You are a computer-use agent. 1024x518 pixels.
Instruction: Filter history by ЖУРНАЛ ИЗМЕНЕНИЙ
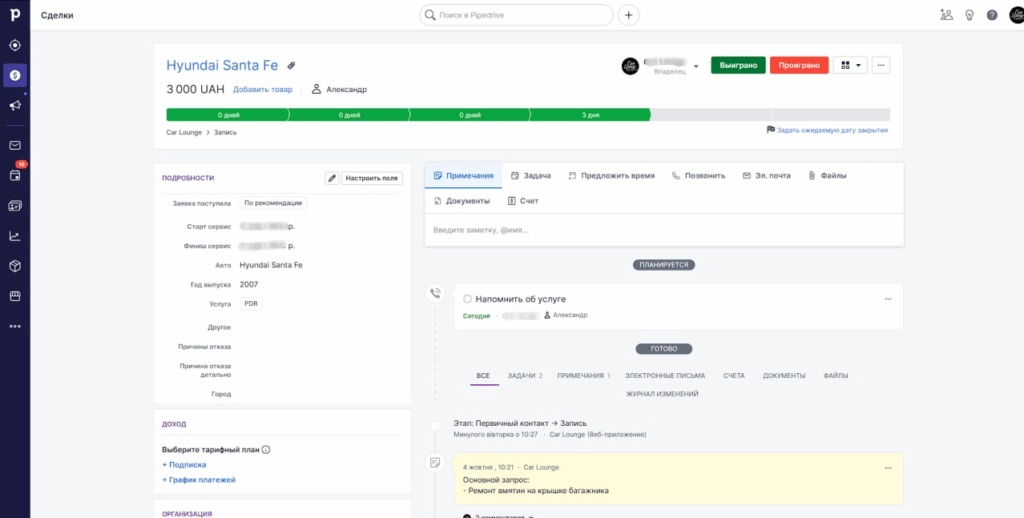coord(662,394)
